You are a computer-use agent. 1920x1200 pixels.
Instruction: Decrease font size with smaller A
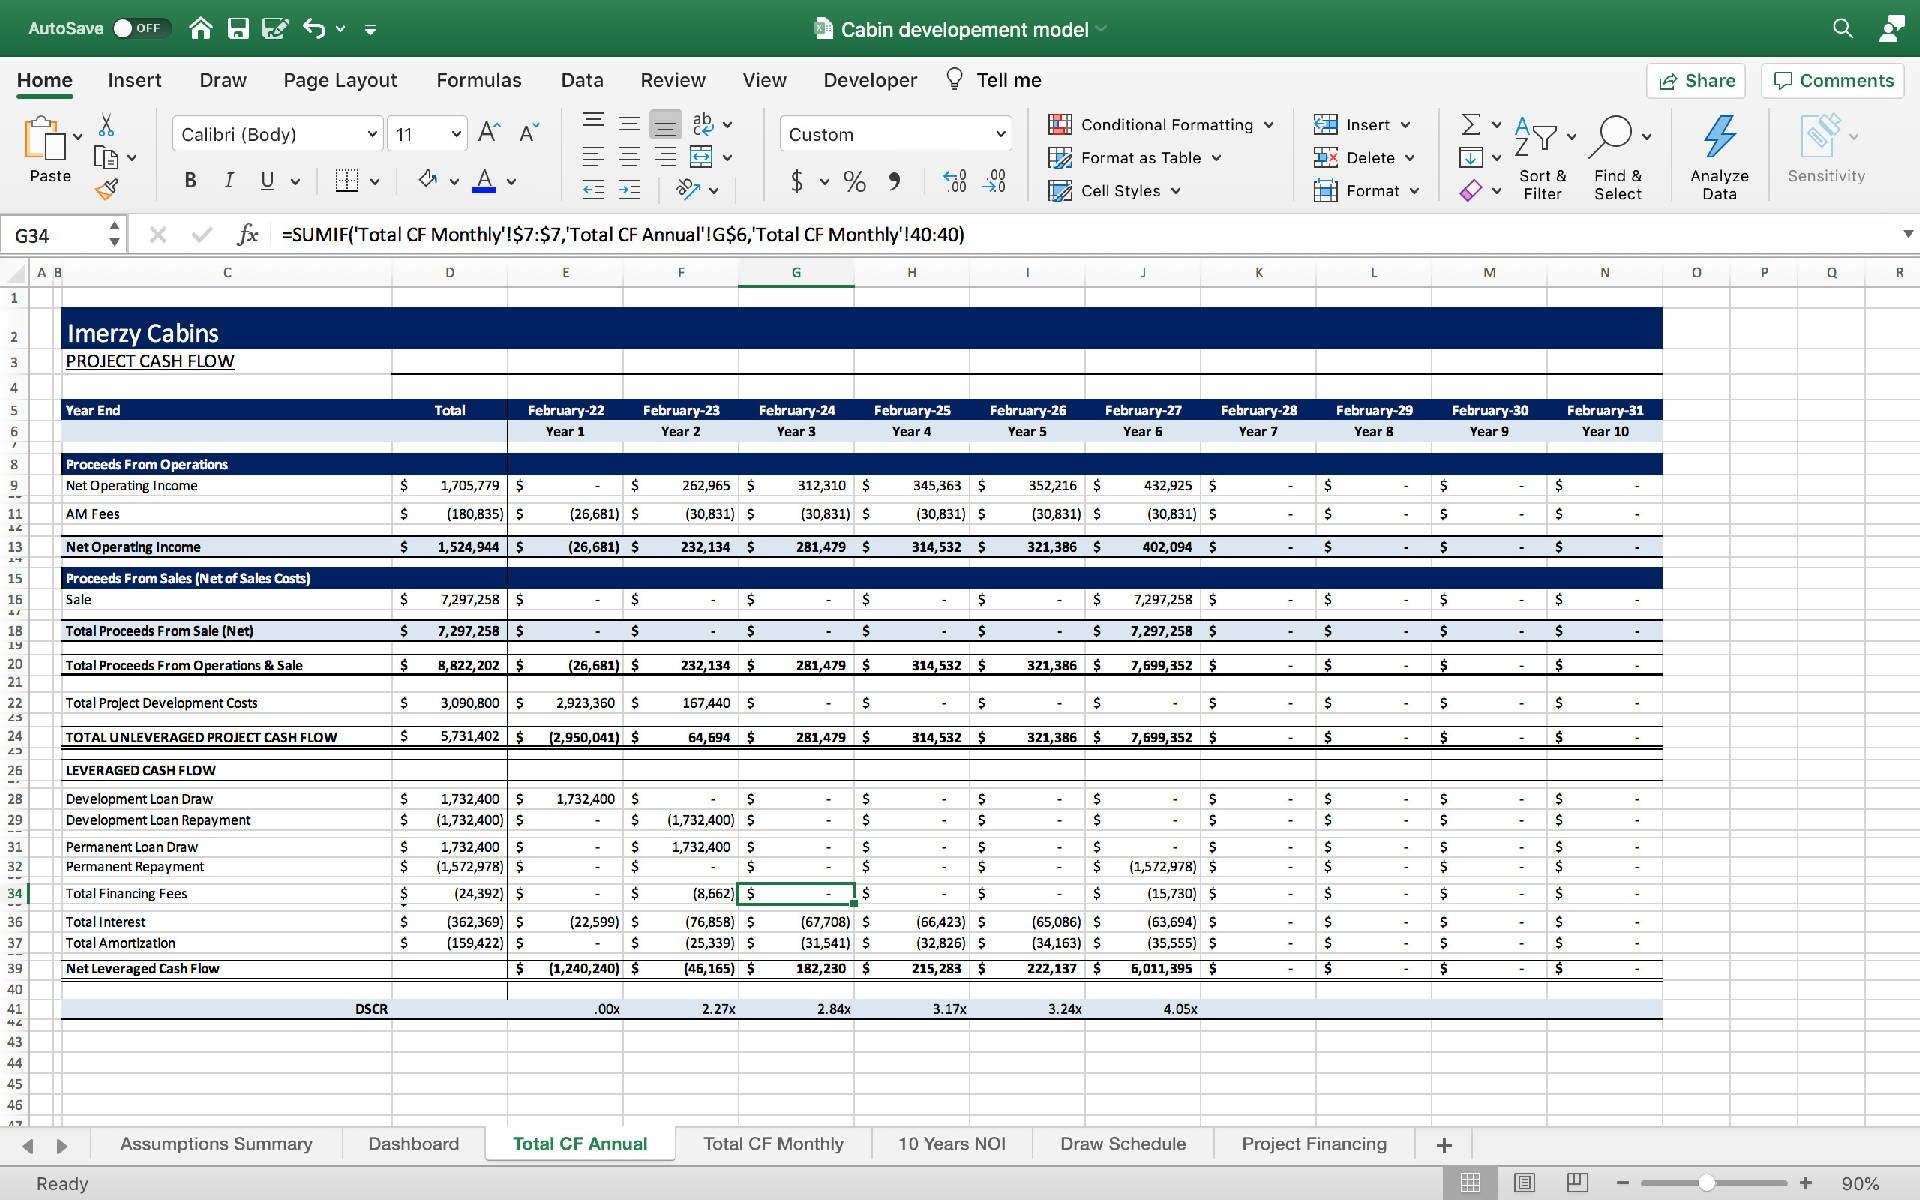(x=529, y=133)
